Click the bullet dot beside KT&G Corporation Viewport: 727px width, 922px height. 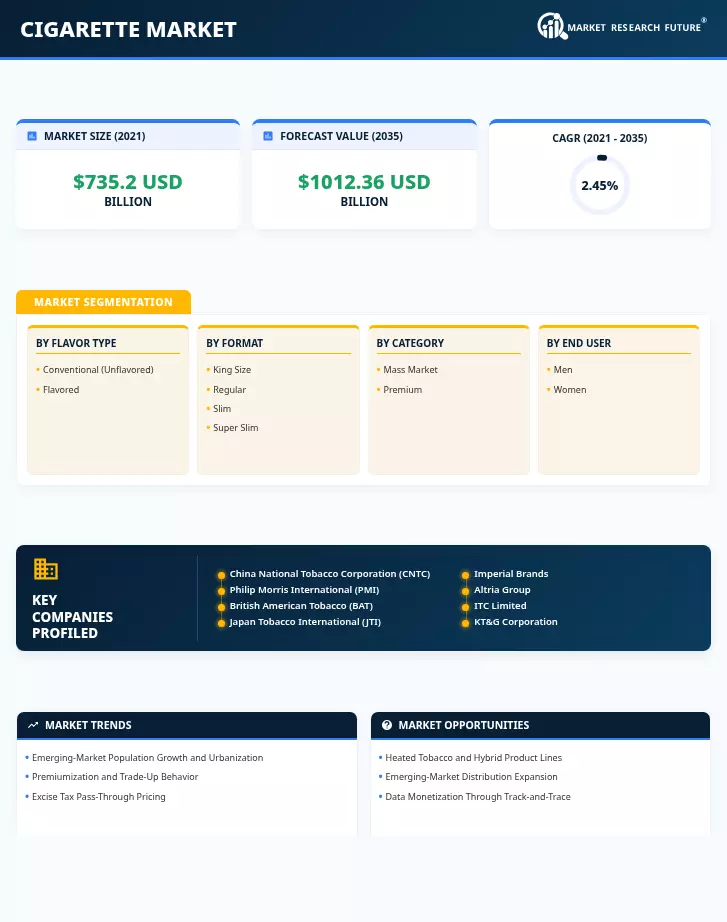pyautogui.click(x=465, y=623)
